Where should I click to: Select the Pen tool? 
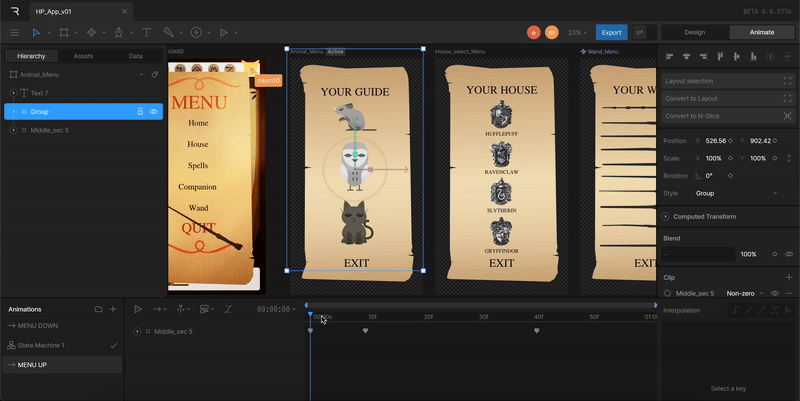(118, 32)
